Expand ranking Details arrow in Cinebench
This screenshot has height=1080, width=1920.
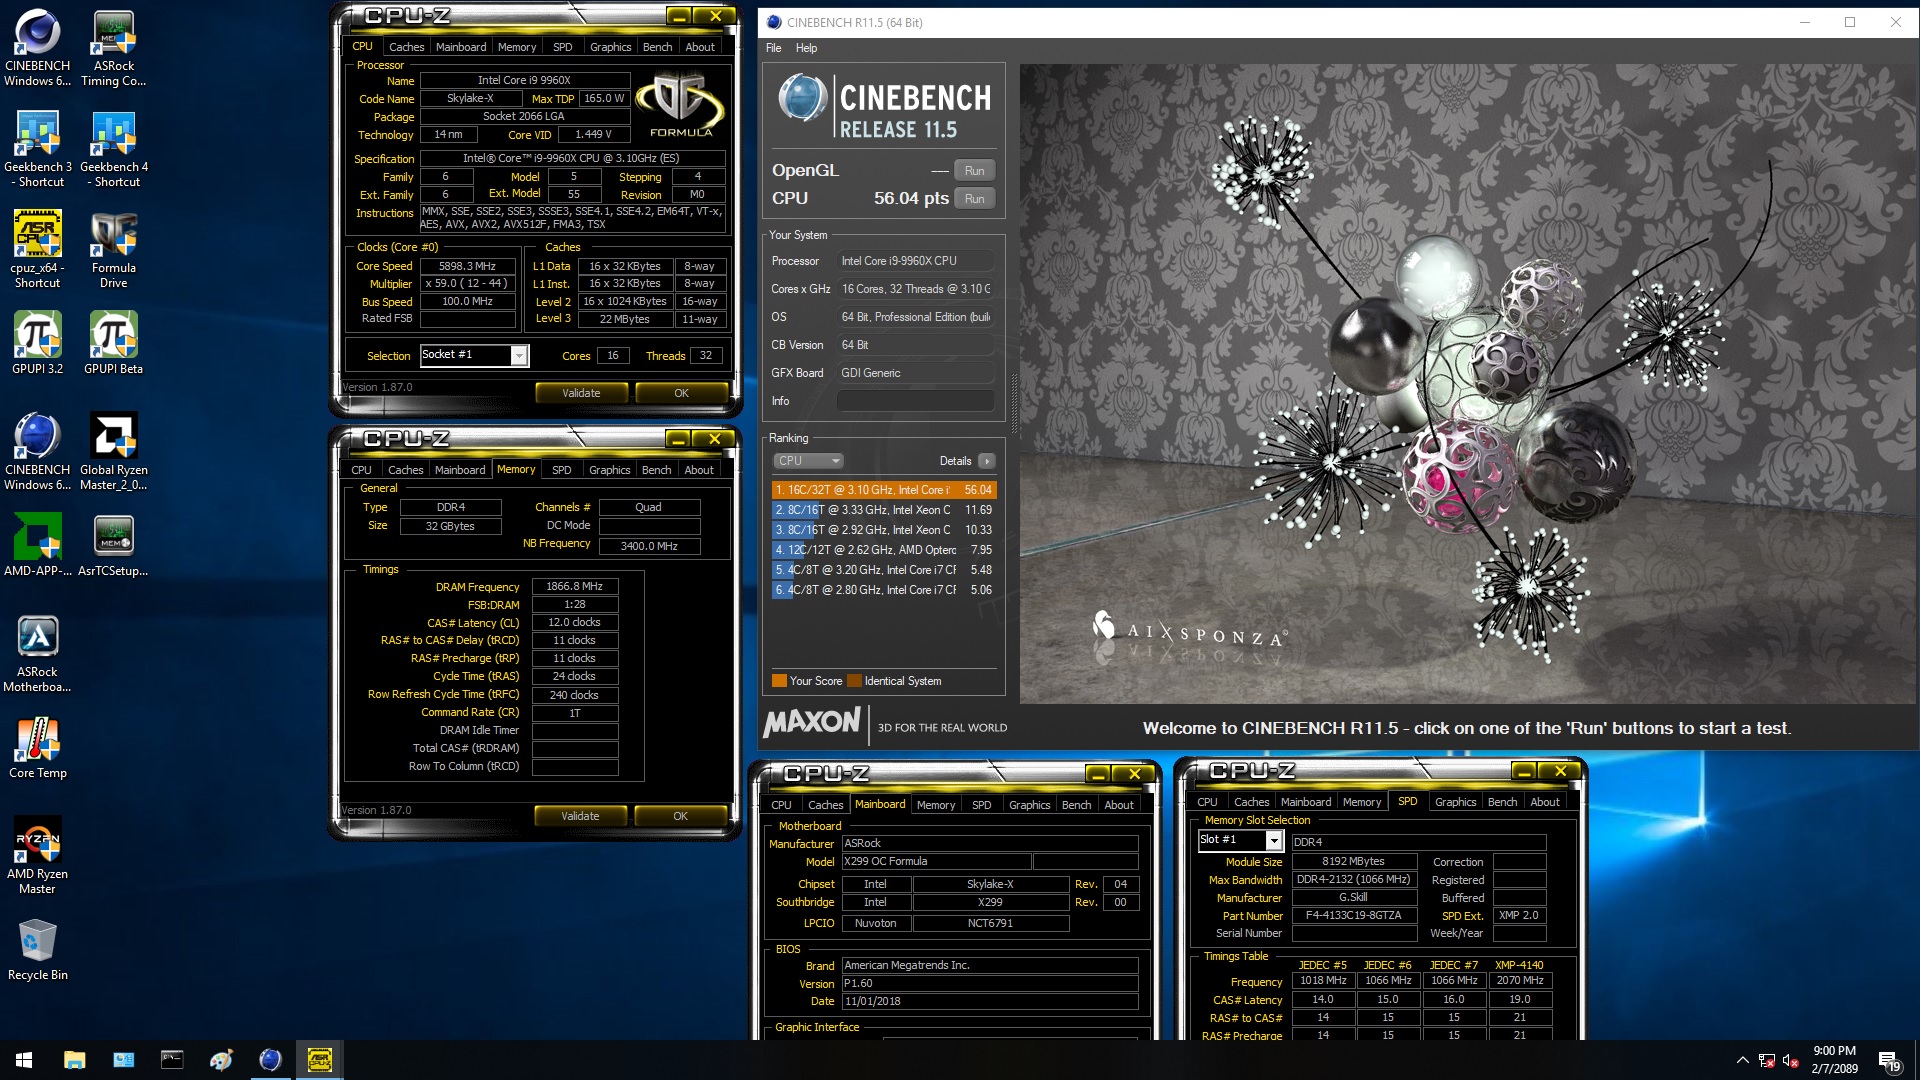pyautogui.click(x=986, y=461)
